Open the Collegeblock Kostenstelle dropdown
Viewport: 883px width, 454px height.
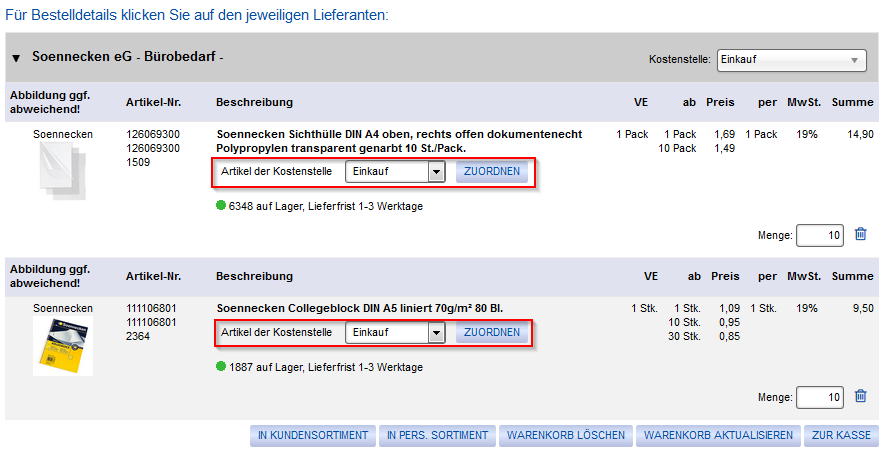point(395,332)
